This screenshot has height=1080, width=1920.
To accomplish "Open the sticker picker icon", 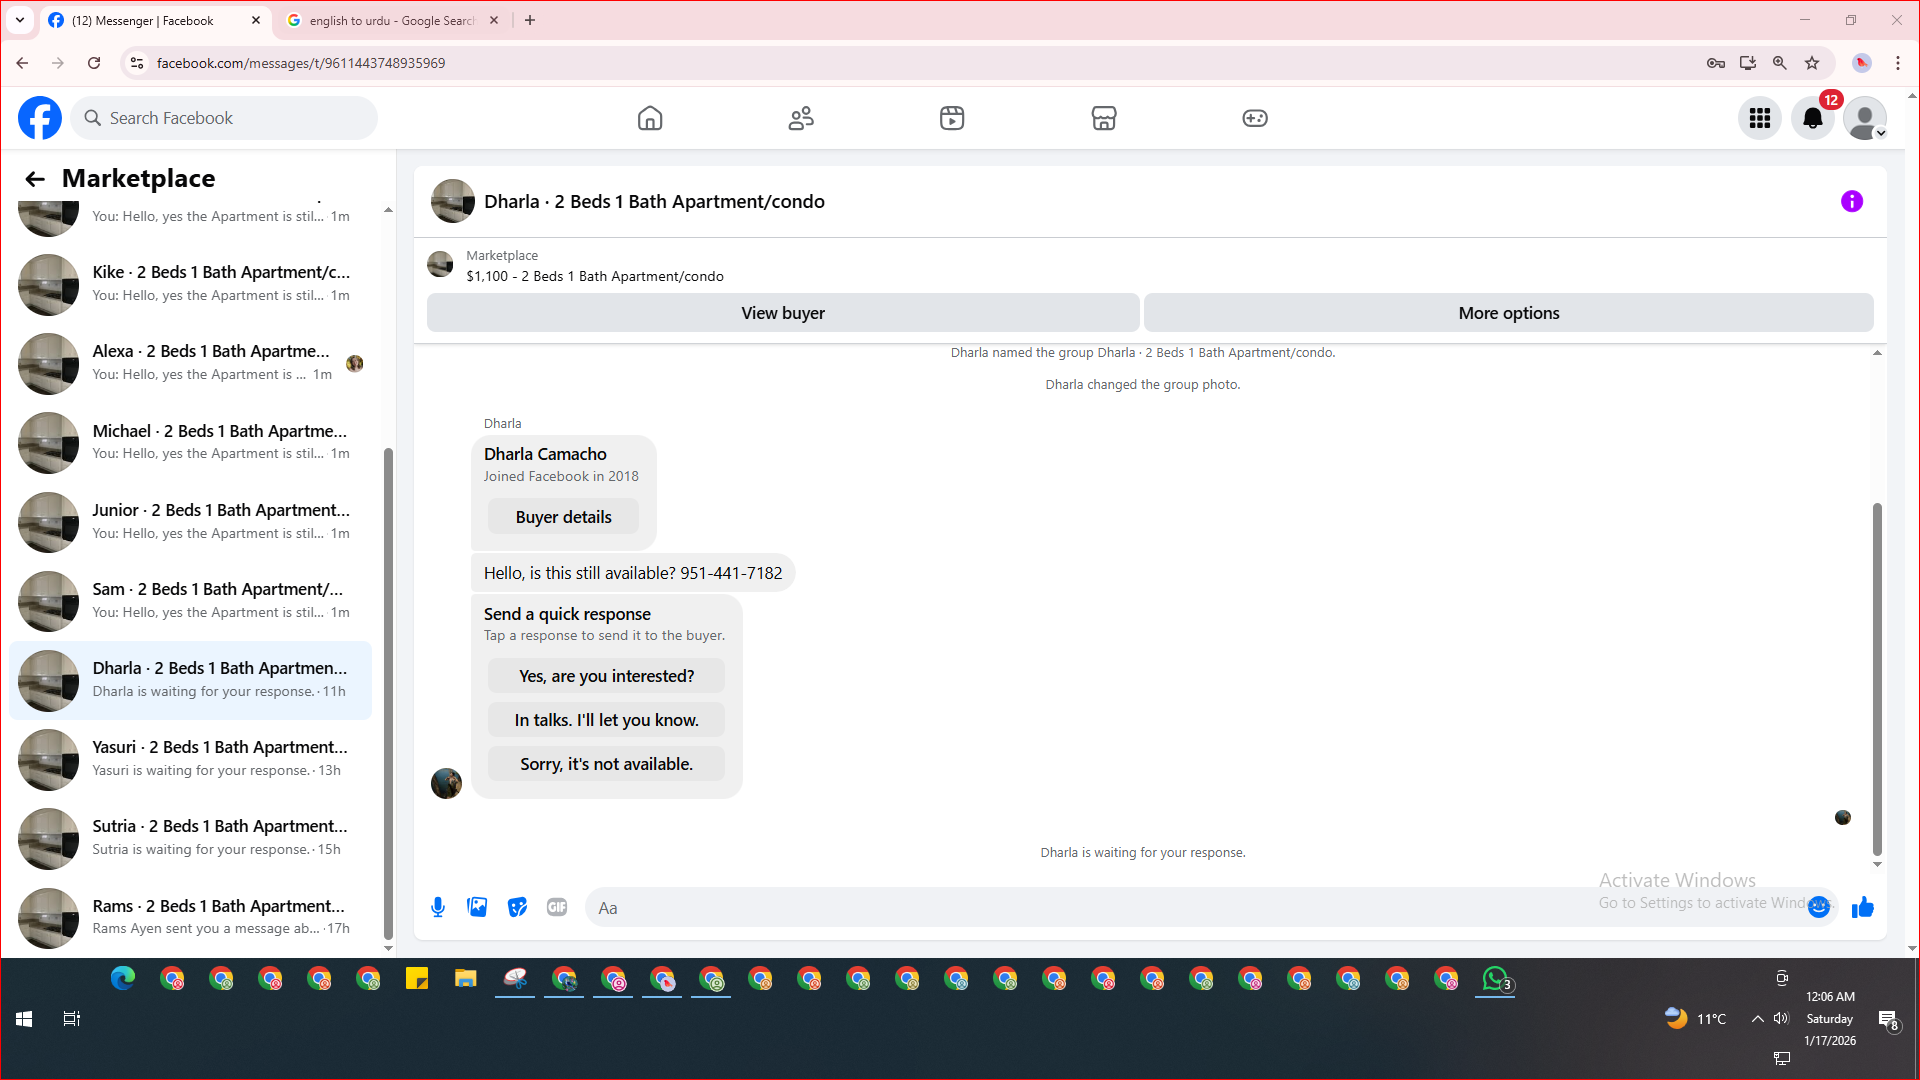I will (x=517, y=907).
